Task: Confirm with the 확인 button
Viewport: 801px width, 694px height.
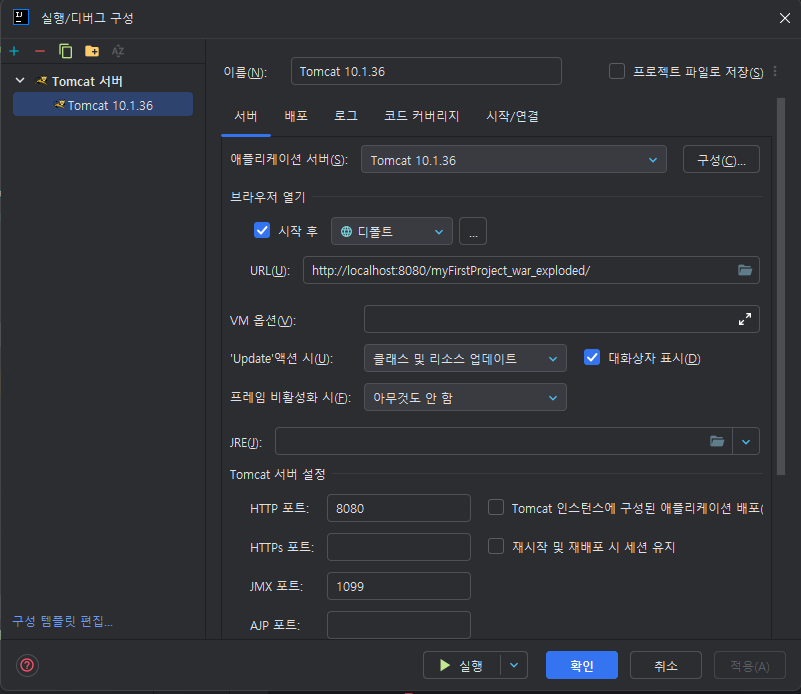Action: 581,665
